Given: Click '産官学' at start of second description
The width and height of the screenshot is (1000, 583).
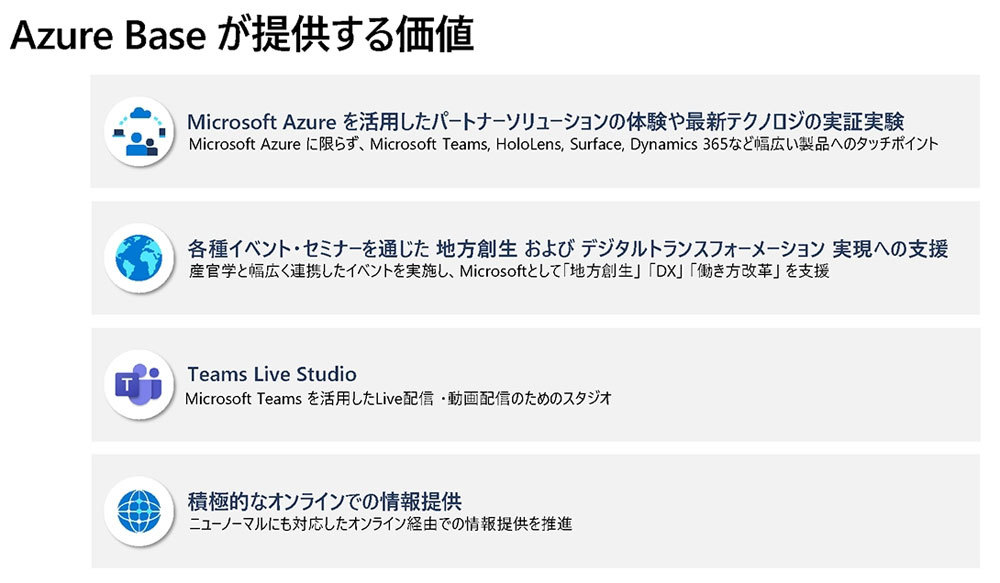Looking at the screenshot, I should [x=205, y=272].
